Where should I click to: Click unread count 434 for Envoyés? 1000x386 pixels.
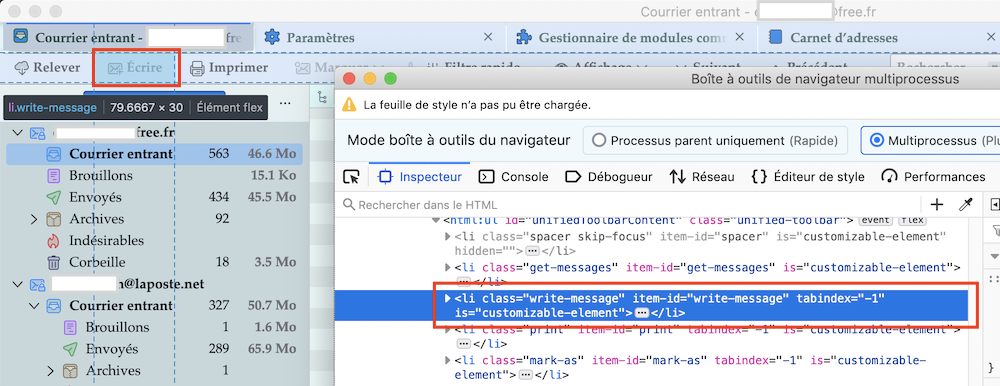click(219, 197)
